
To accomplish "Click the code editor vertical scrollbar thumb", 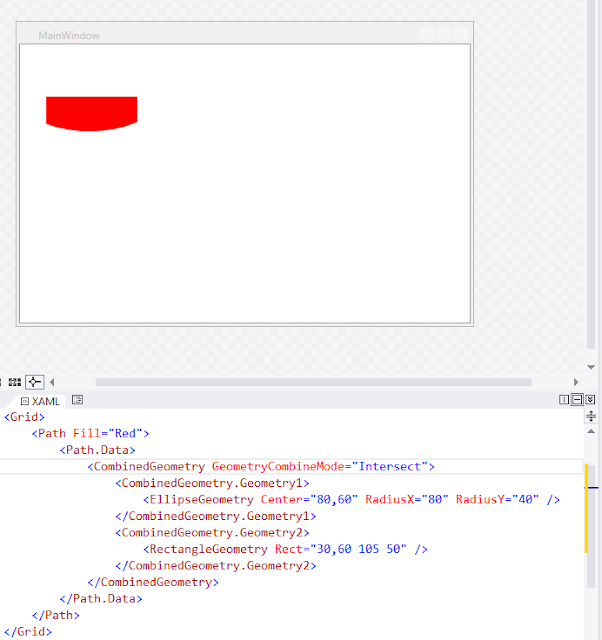I will 591,526.
